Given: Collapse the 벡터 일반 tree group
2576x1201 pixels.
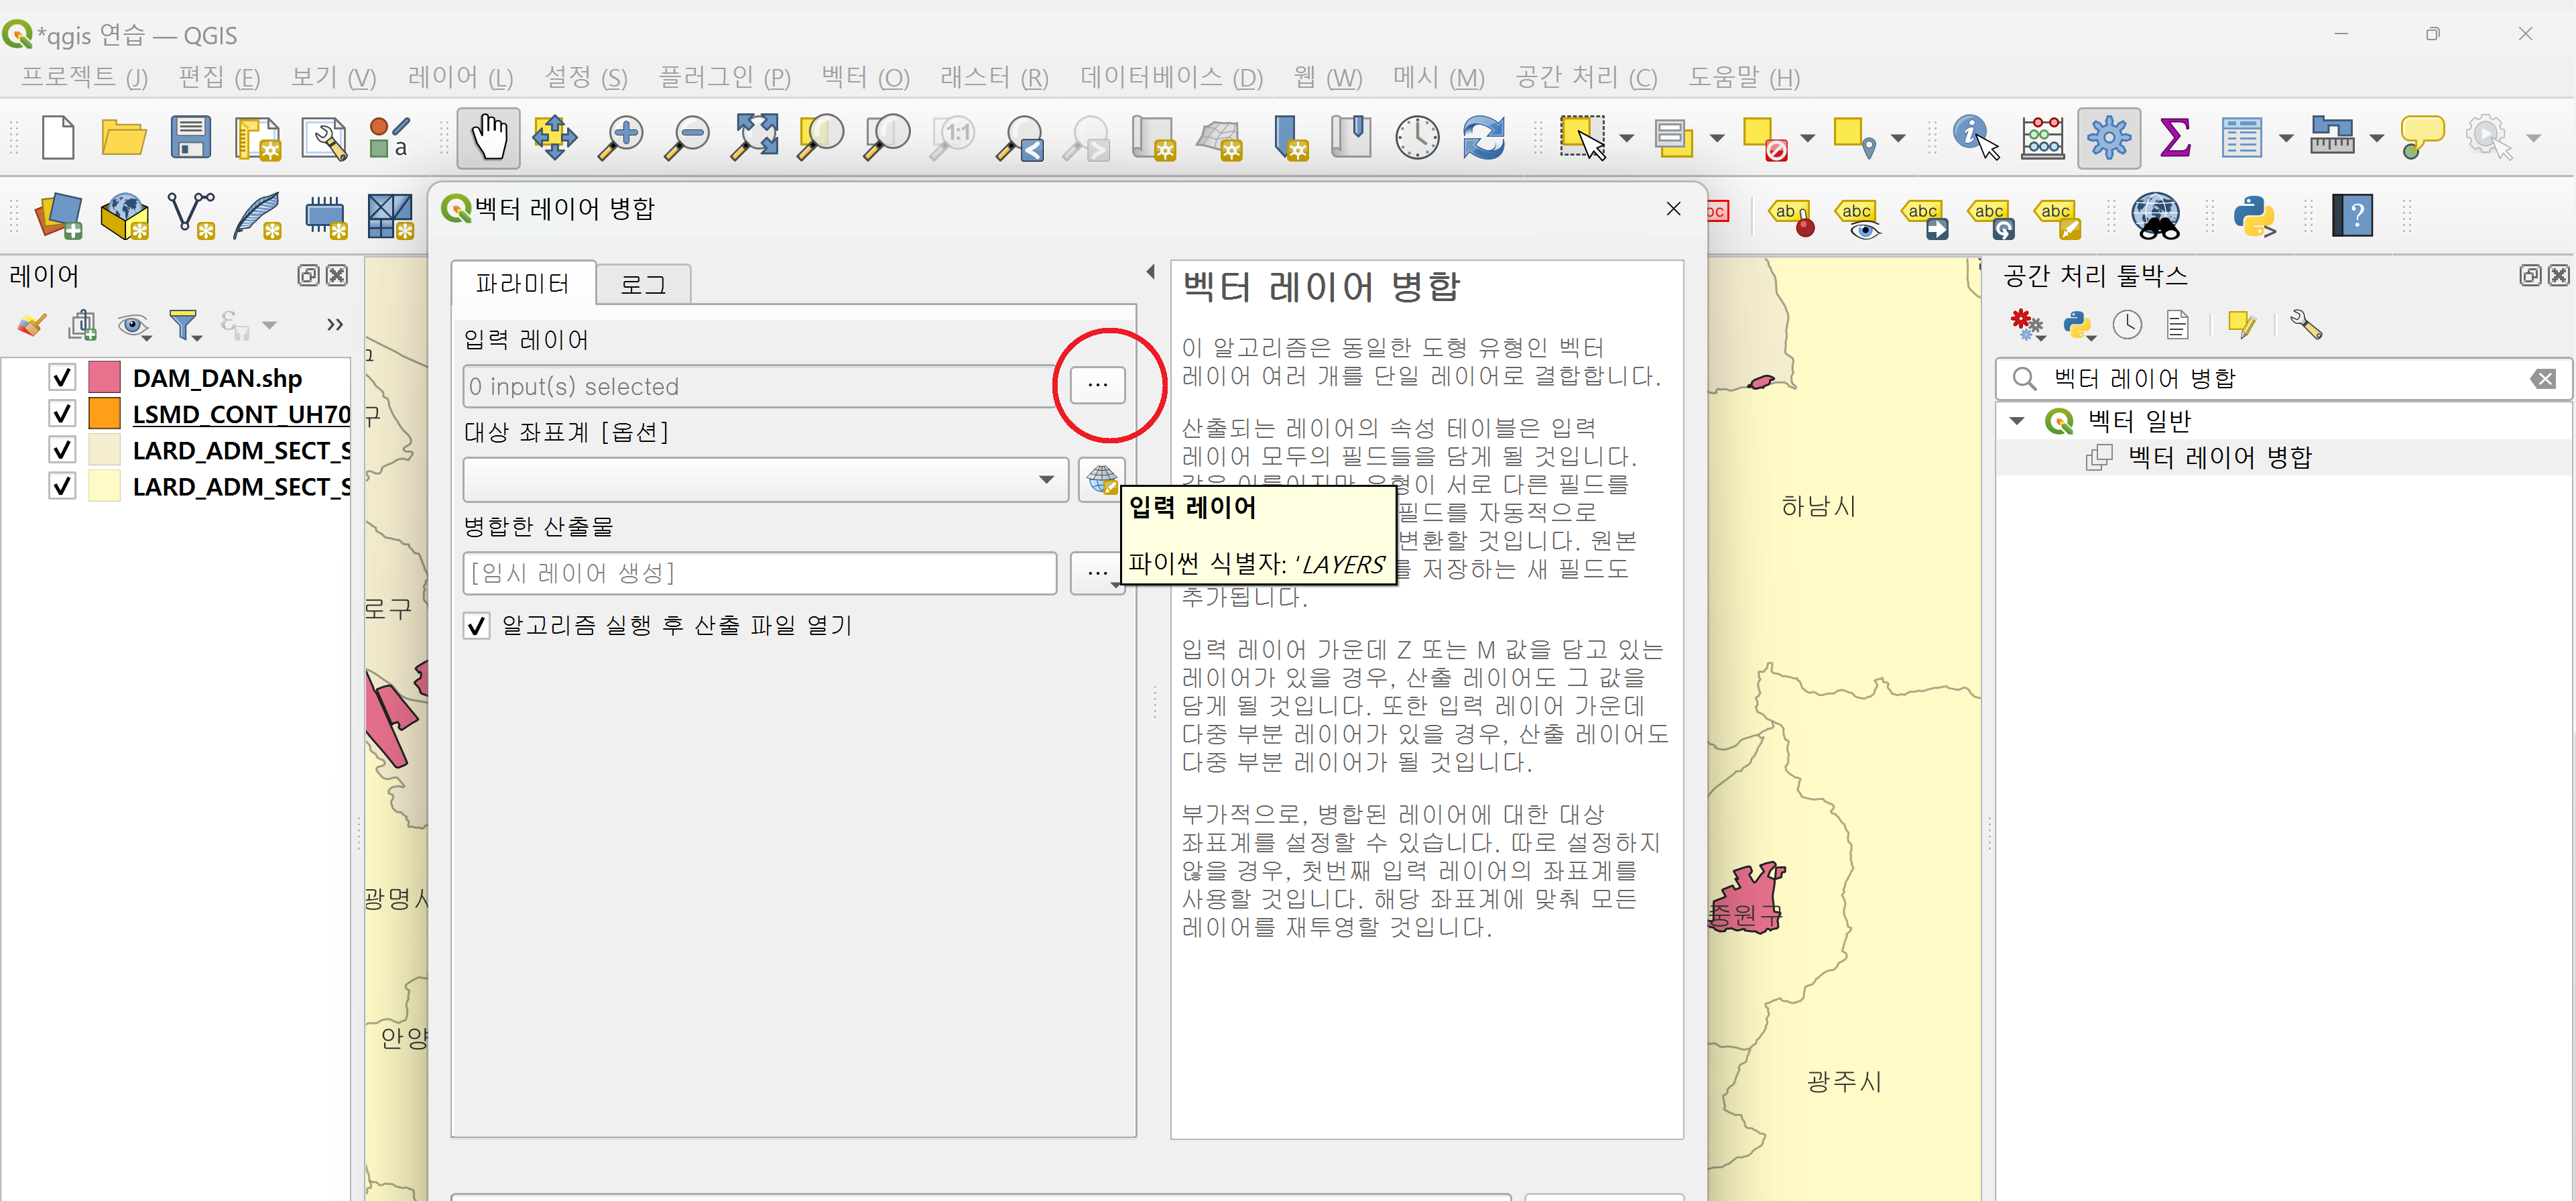Looking at the screenshot, I should [2016, 421].
